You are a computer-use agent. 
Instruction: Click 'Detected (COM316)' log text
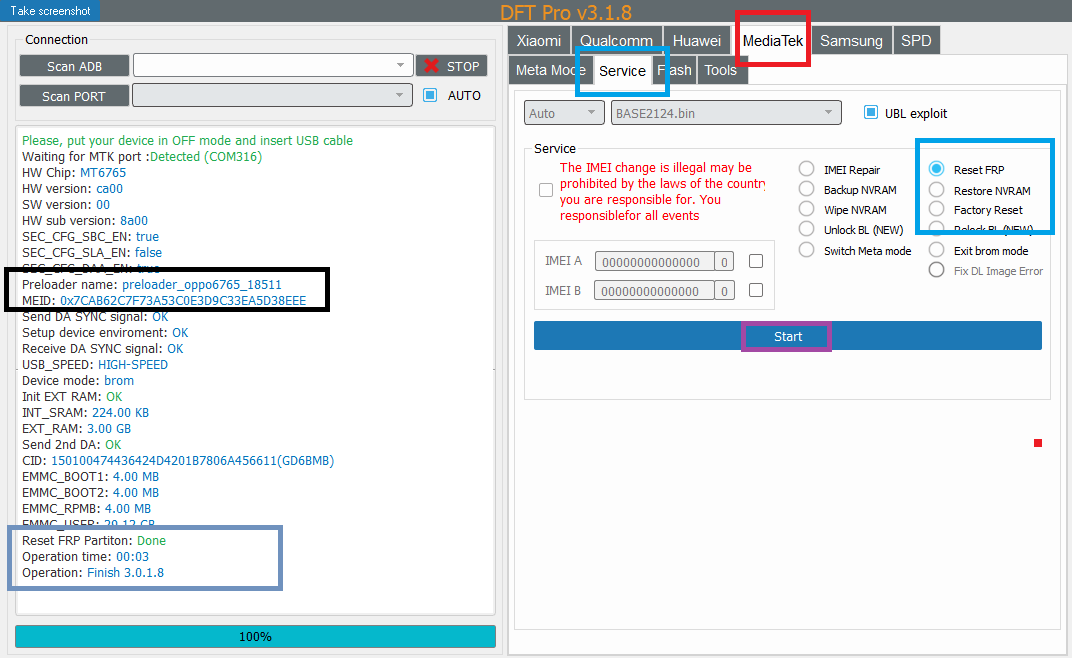tap(206, 157)
